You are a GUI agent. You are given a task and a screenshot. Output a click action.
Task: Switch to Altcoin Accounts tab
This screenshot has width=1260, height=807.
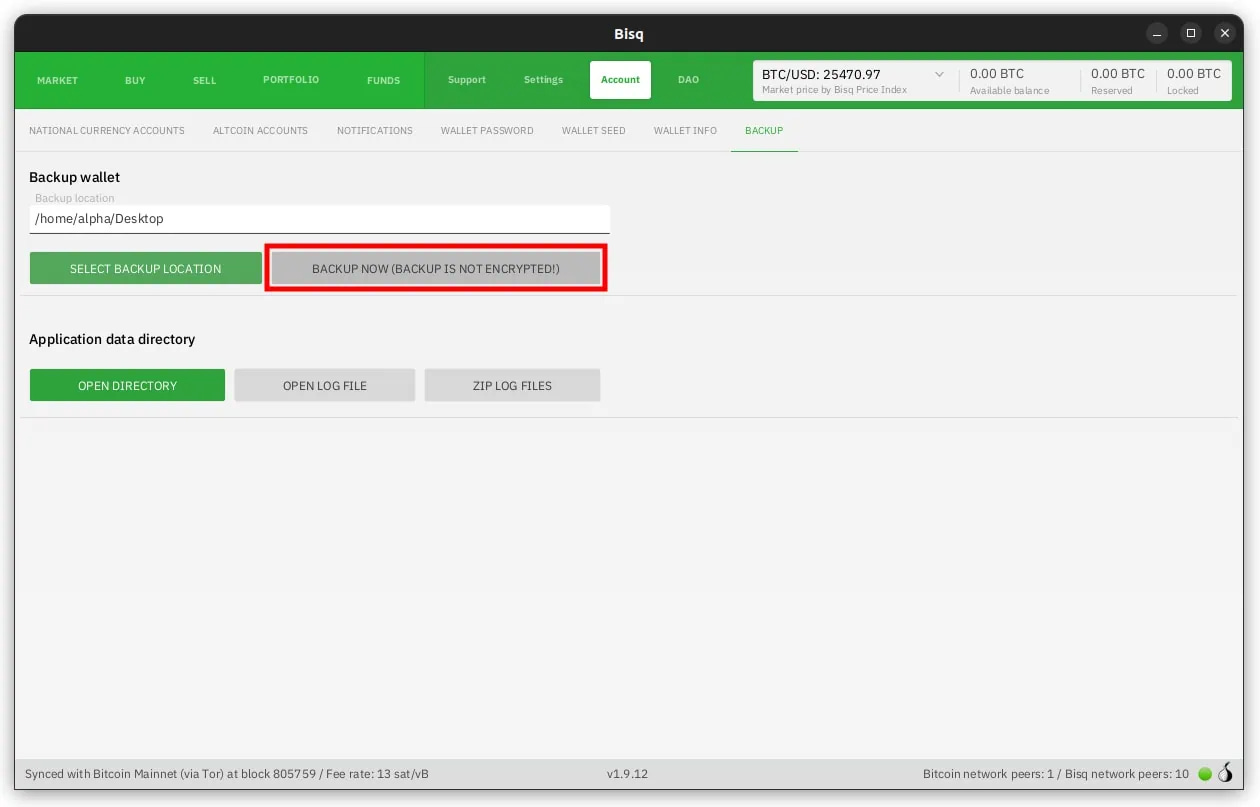pyautogui.click(x=260, y=131)
